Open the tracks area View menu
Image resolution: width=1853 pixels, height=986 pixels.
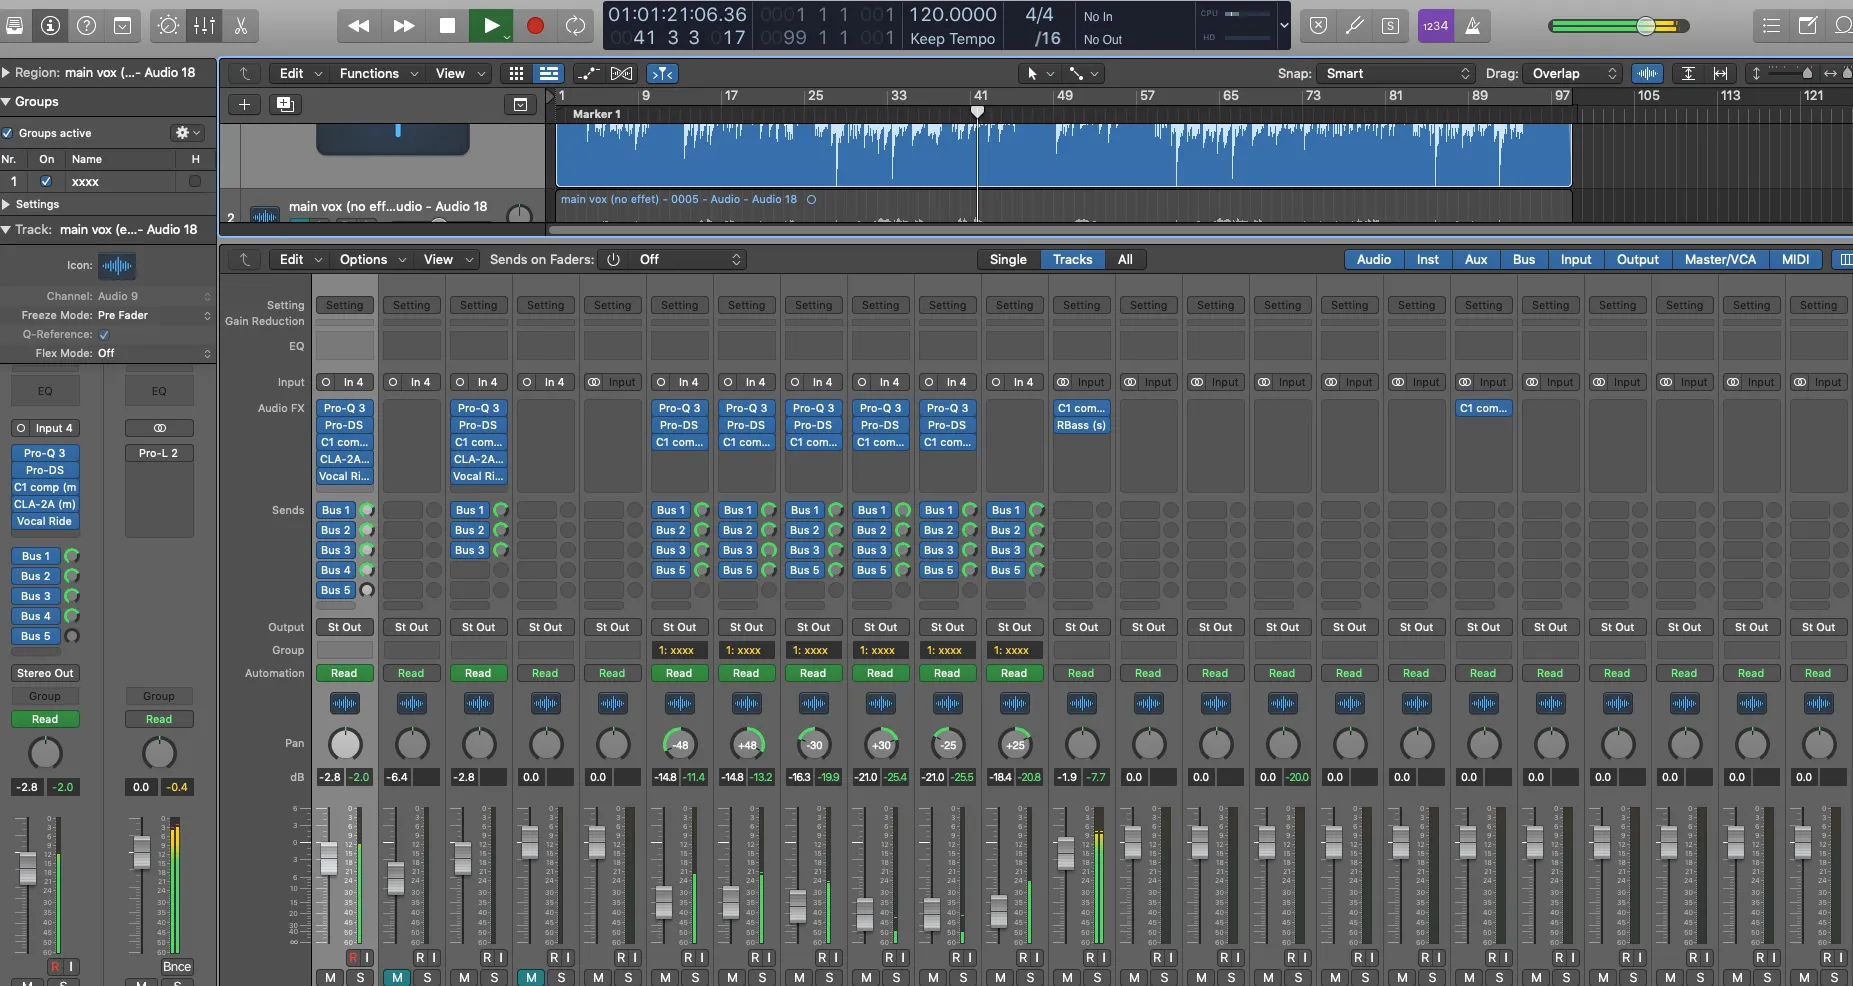459,73
